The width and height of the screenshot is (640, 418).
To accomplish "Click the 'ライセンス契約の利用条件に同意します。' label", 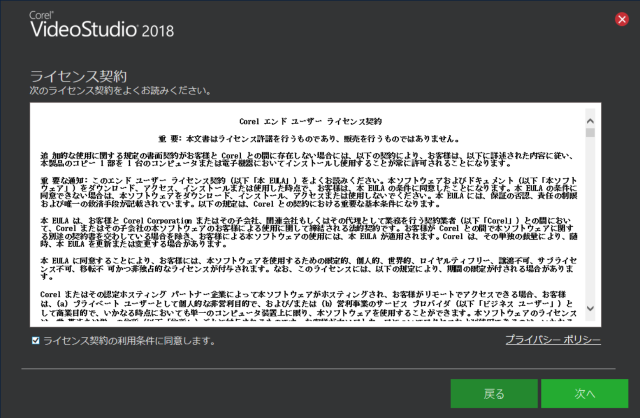I will coord(129,340).
